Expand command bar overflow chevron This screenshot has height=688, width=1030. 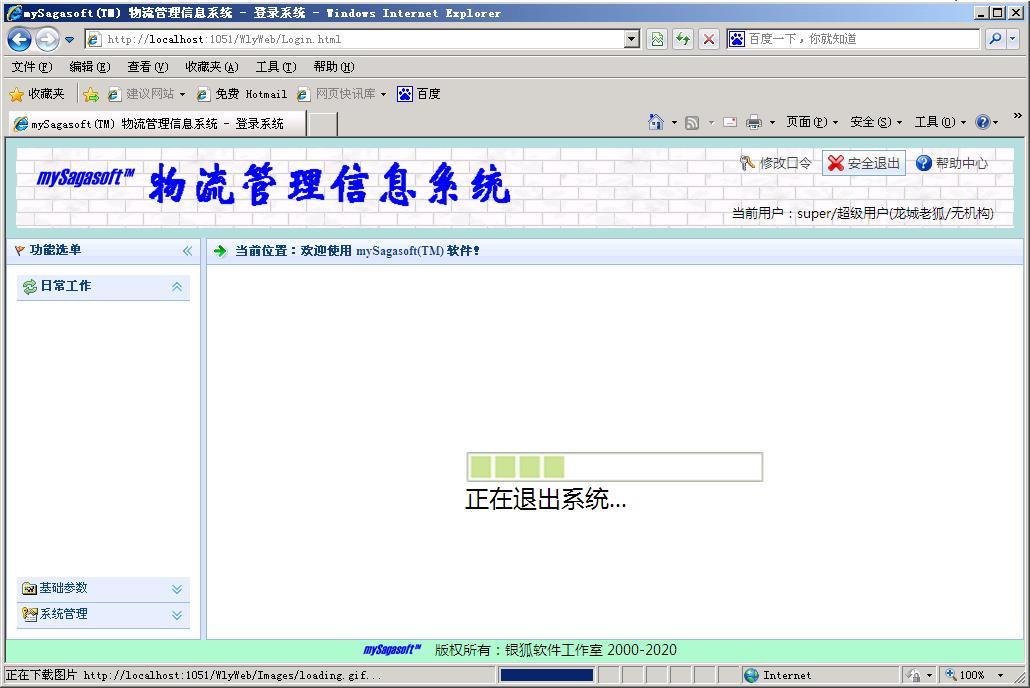1018,116
